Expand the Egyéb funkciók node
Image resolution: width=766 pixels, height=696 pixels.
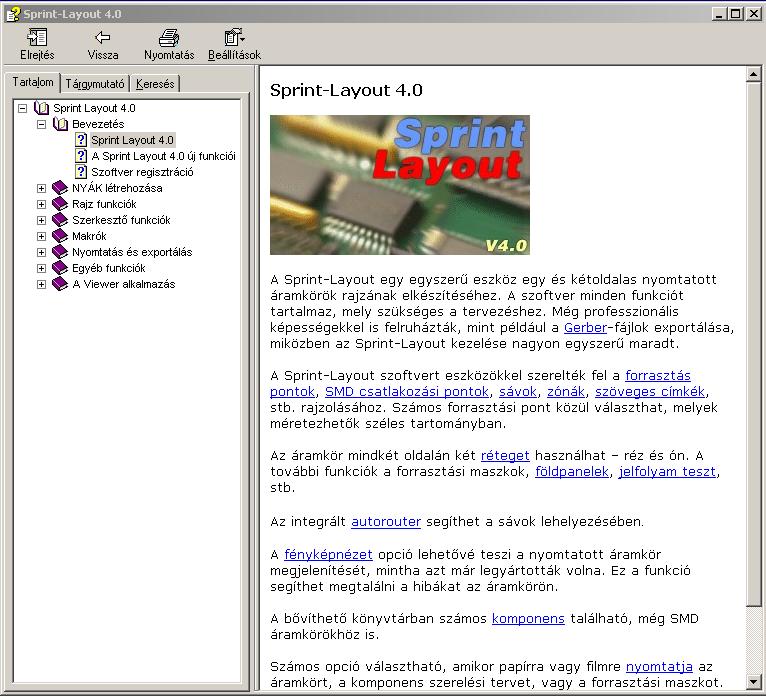tap(42, 269)
